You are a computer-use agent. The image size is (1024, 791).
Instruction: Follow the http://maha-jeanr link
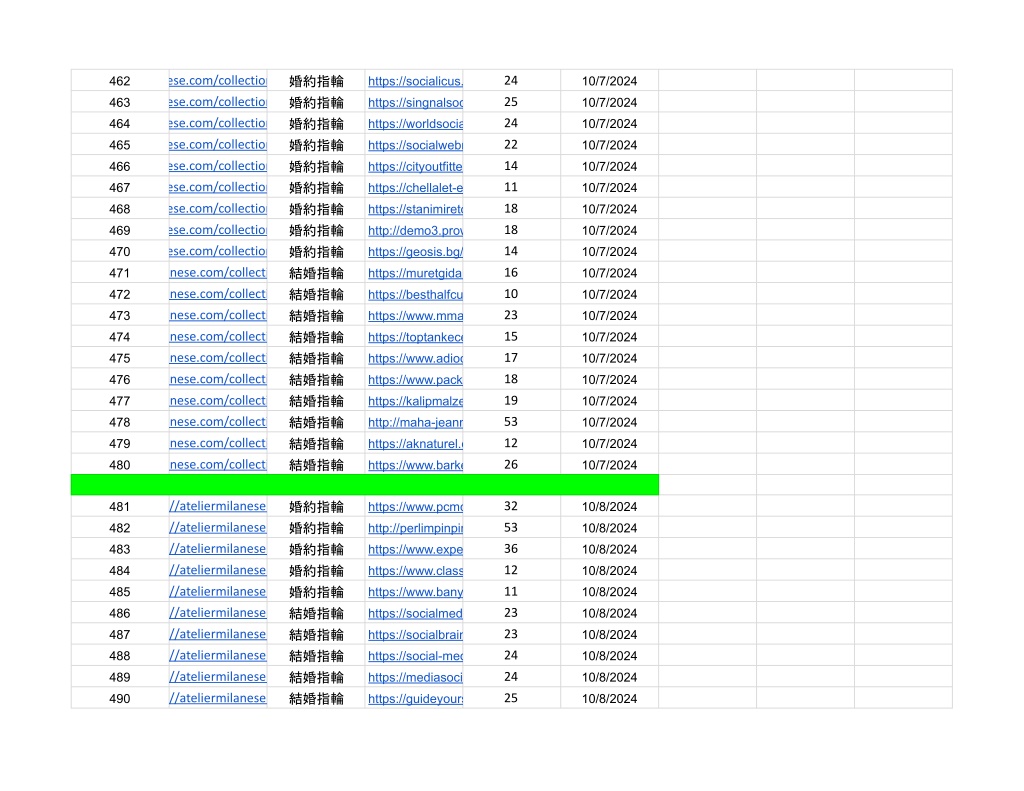tap(415, 423)
